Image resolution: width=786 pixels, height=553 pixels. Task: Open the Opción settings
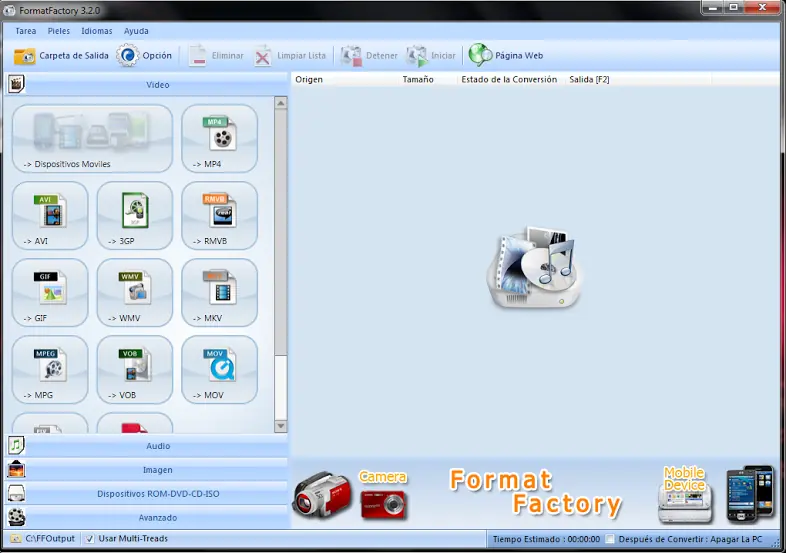coord(144,56)
